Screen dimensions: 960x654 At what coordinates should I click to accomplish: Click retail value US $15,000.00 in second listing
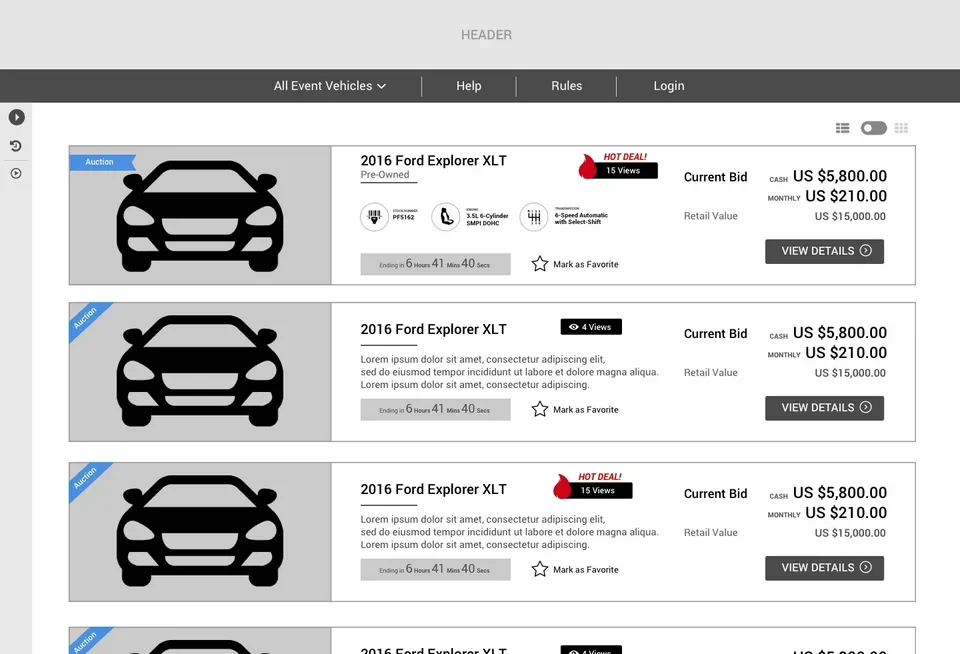click(850, 373)
